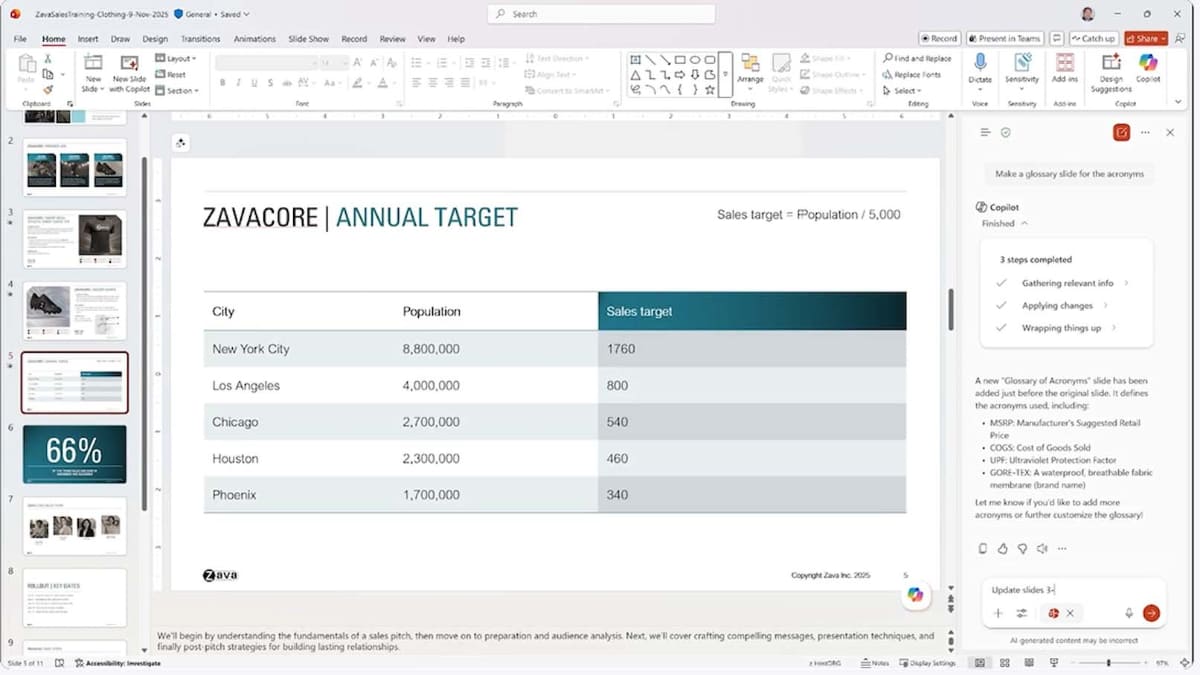
Task: Click the Search box in title bar
Action: pos(601,14)
